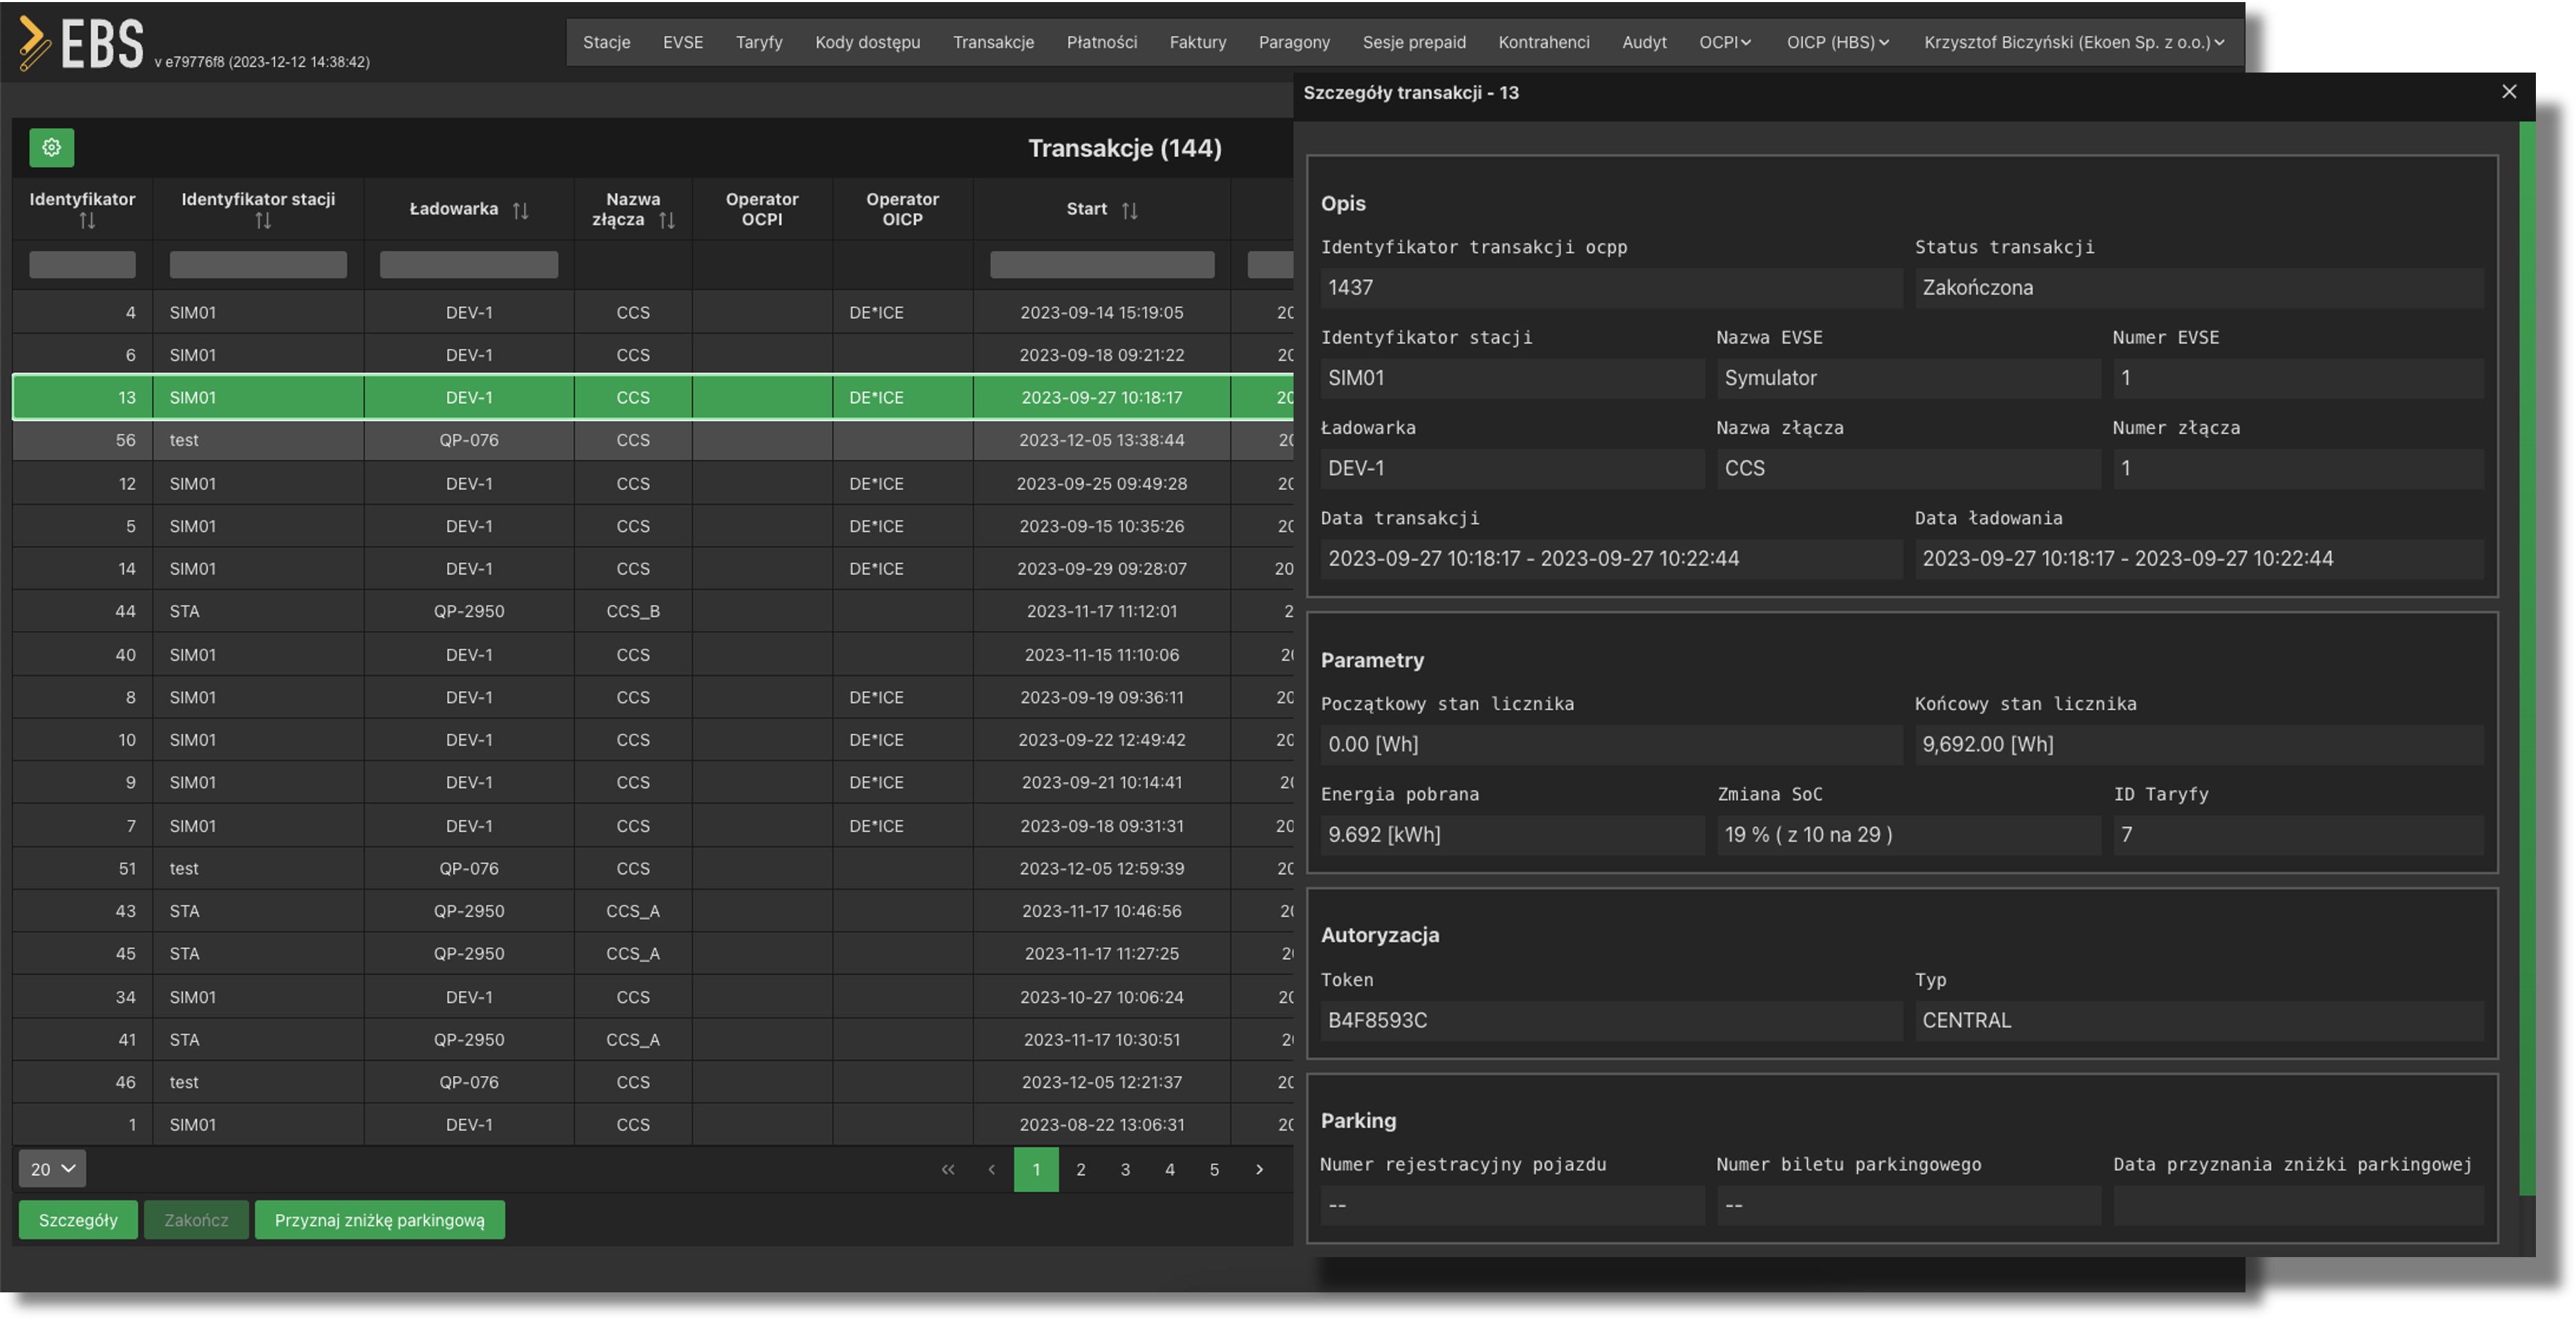Close the transaction details panel
Viewport: 2576px width, 1320px height.
[2508, 92]
